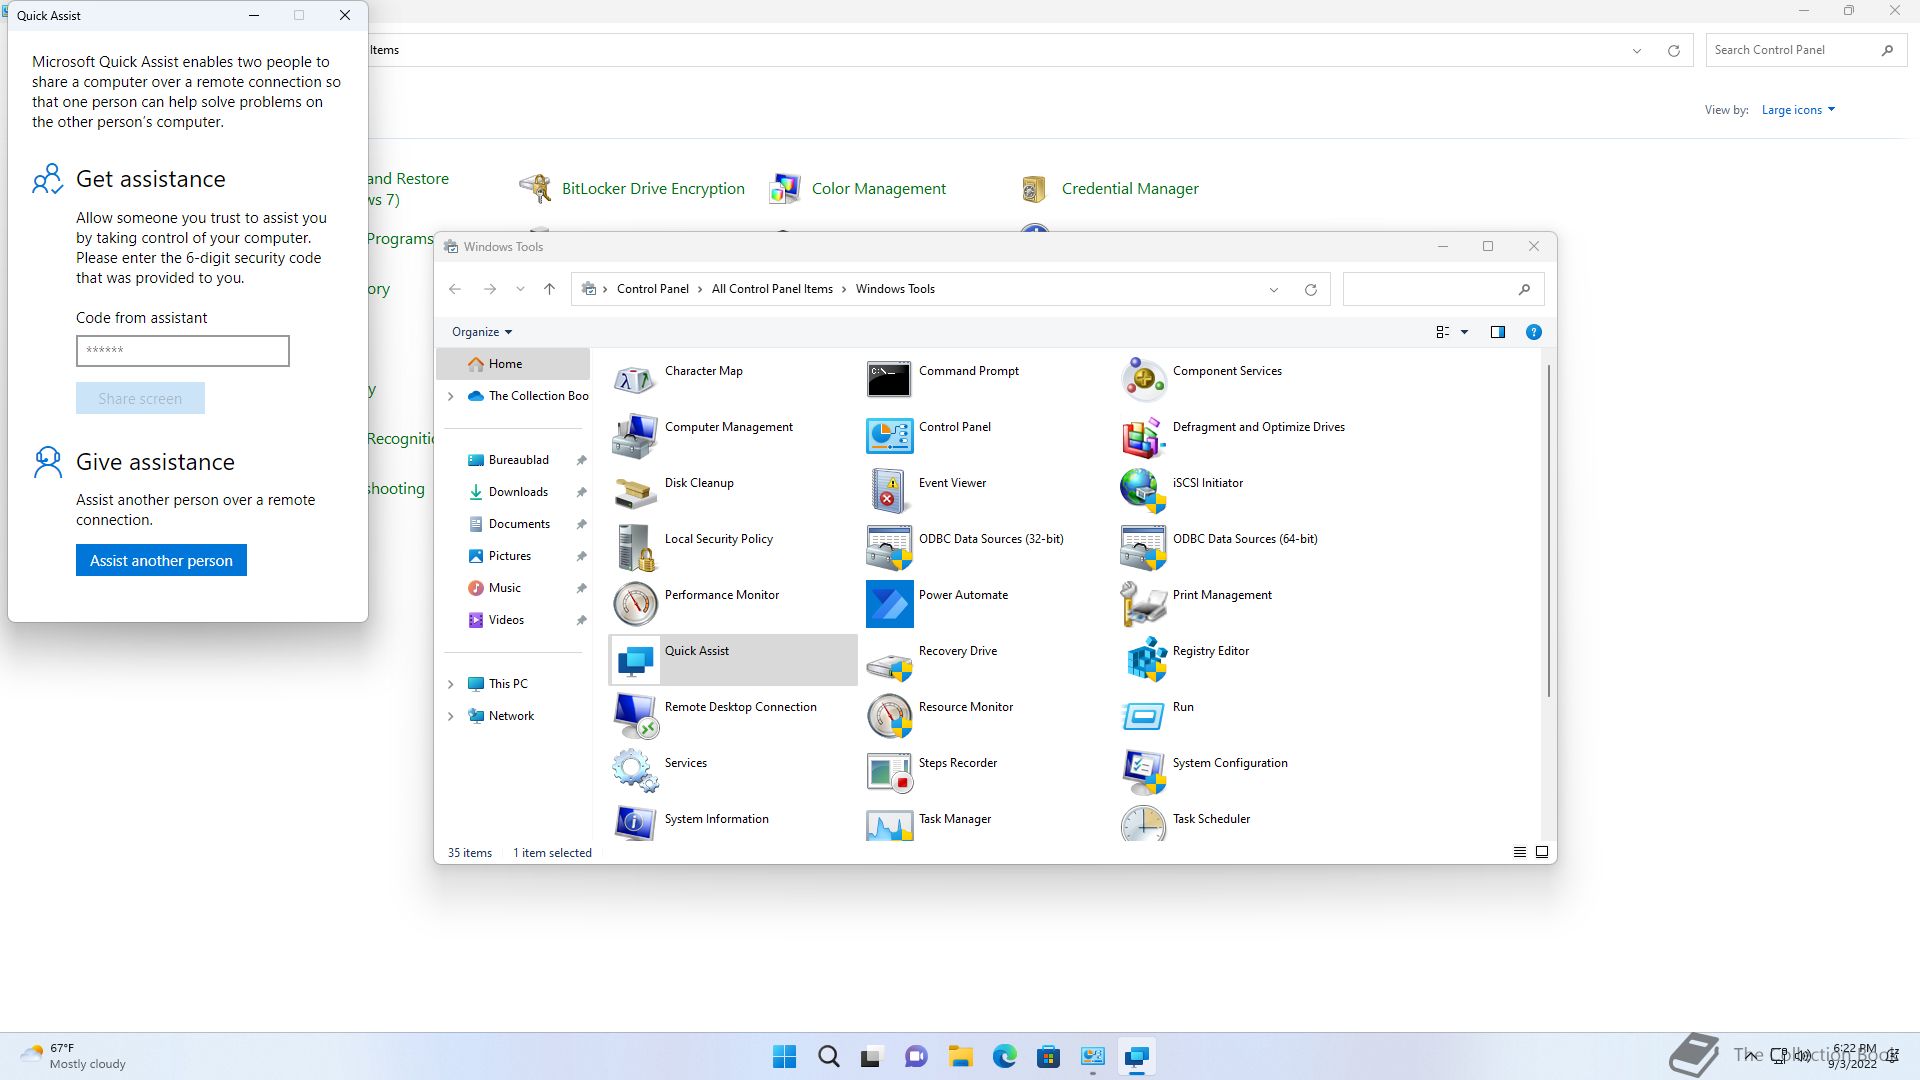Image resolution: width=1920 pixels, height=1080 pixels.
Task: Open taskbar Search icon
Action: tap(828, 1056)
